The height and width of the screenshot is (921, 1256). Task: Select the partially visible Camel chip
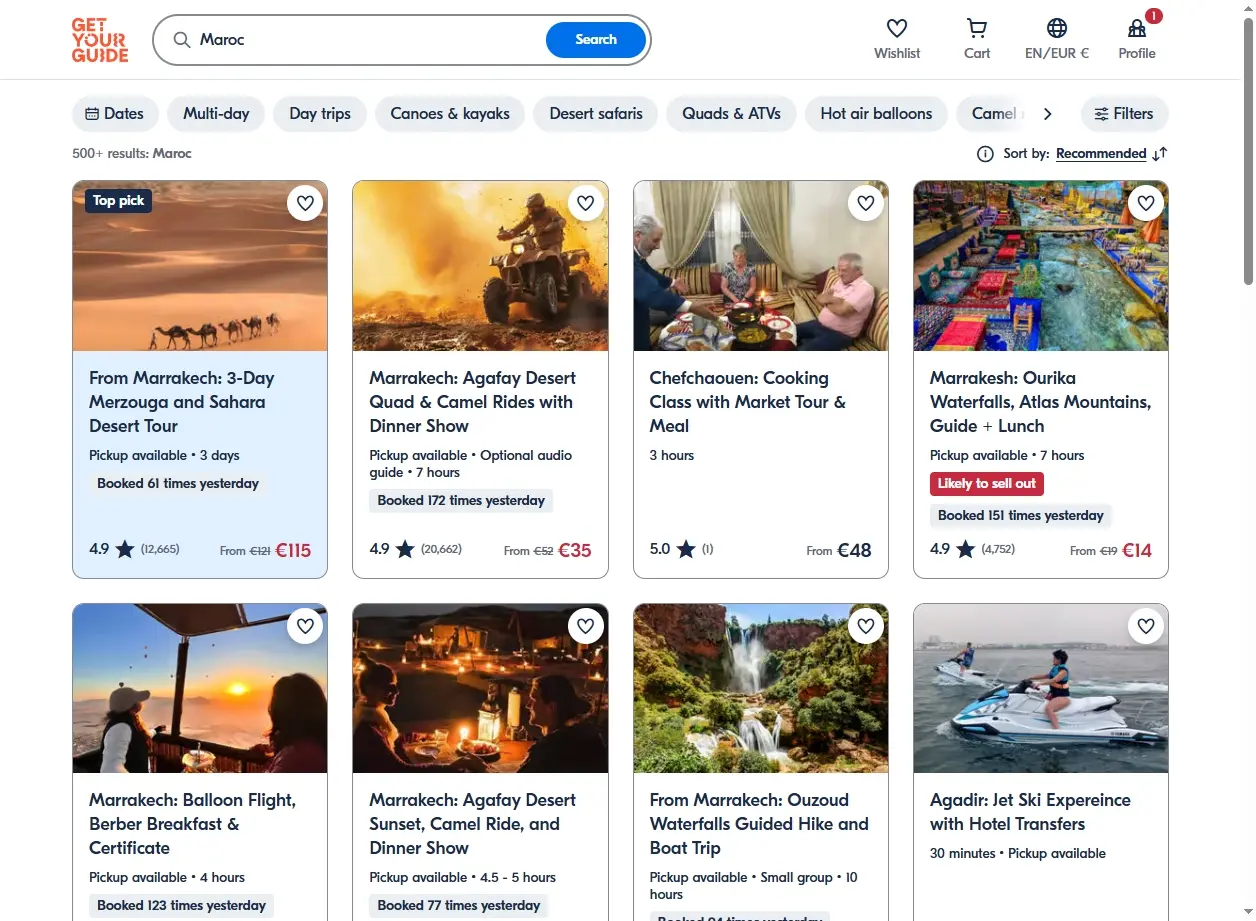(x=992, y=114)
